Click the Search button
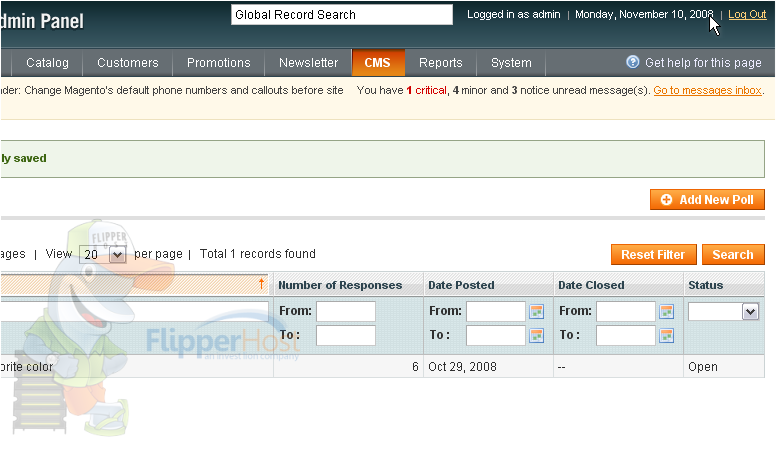 coord(733,254)
